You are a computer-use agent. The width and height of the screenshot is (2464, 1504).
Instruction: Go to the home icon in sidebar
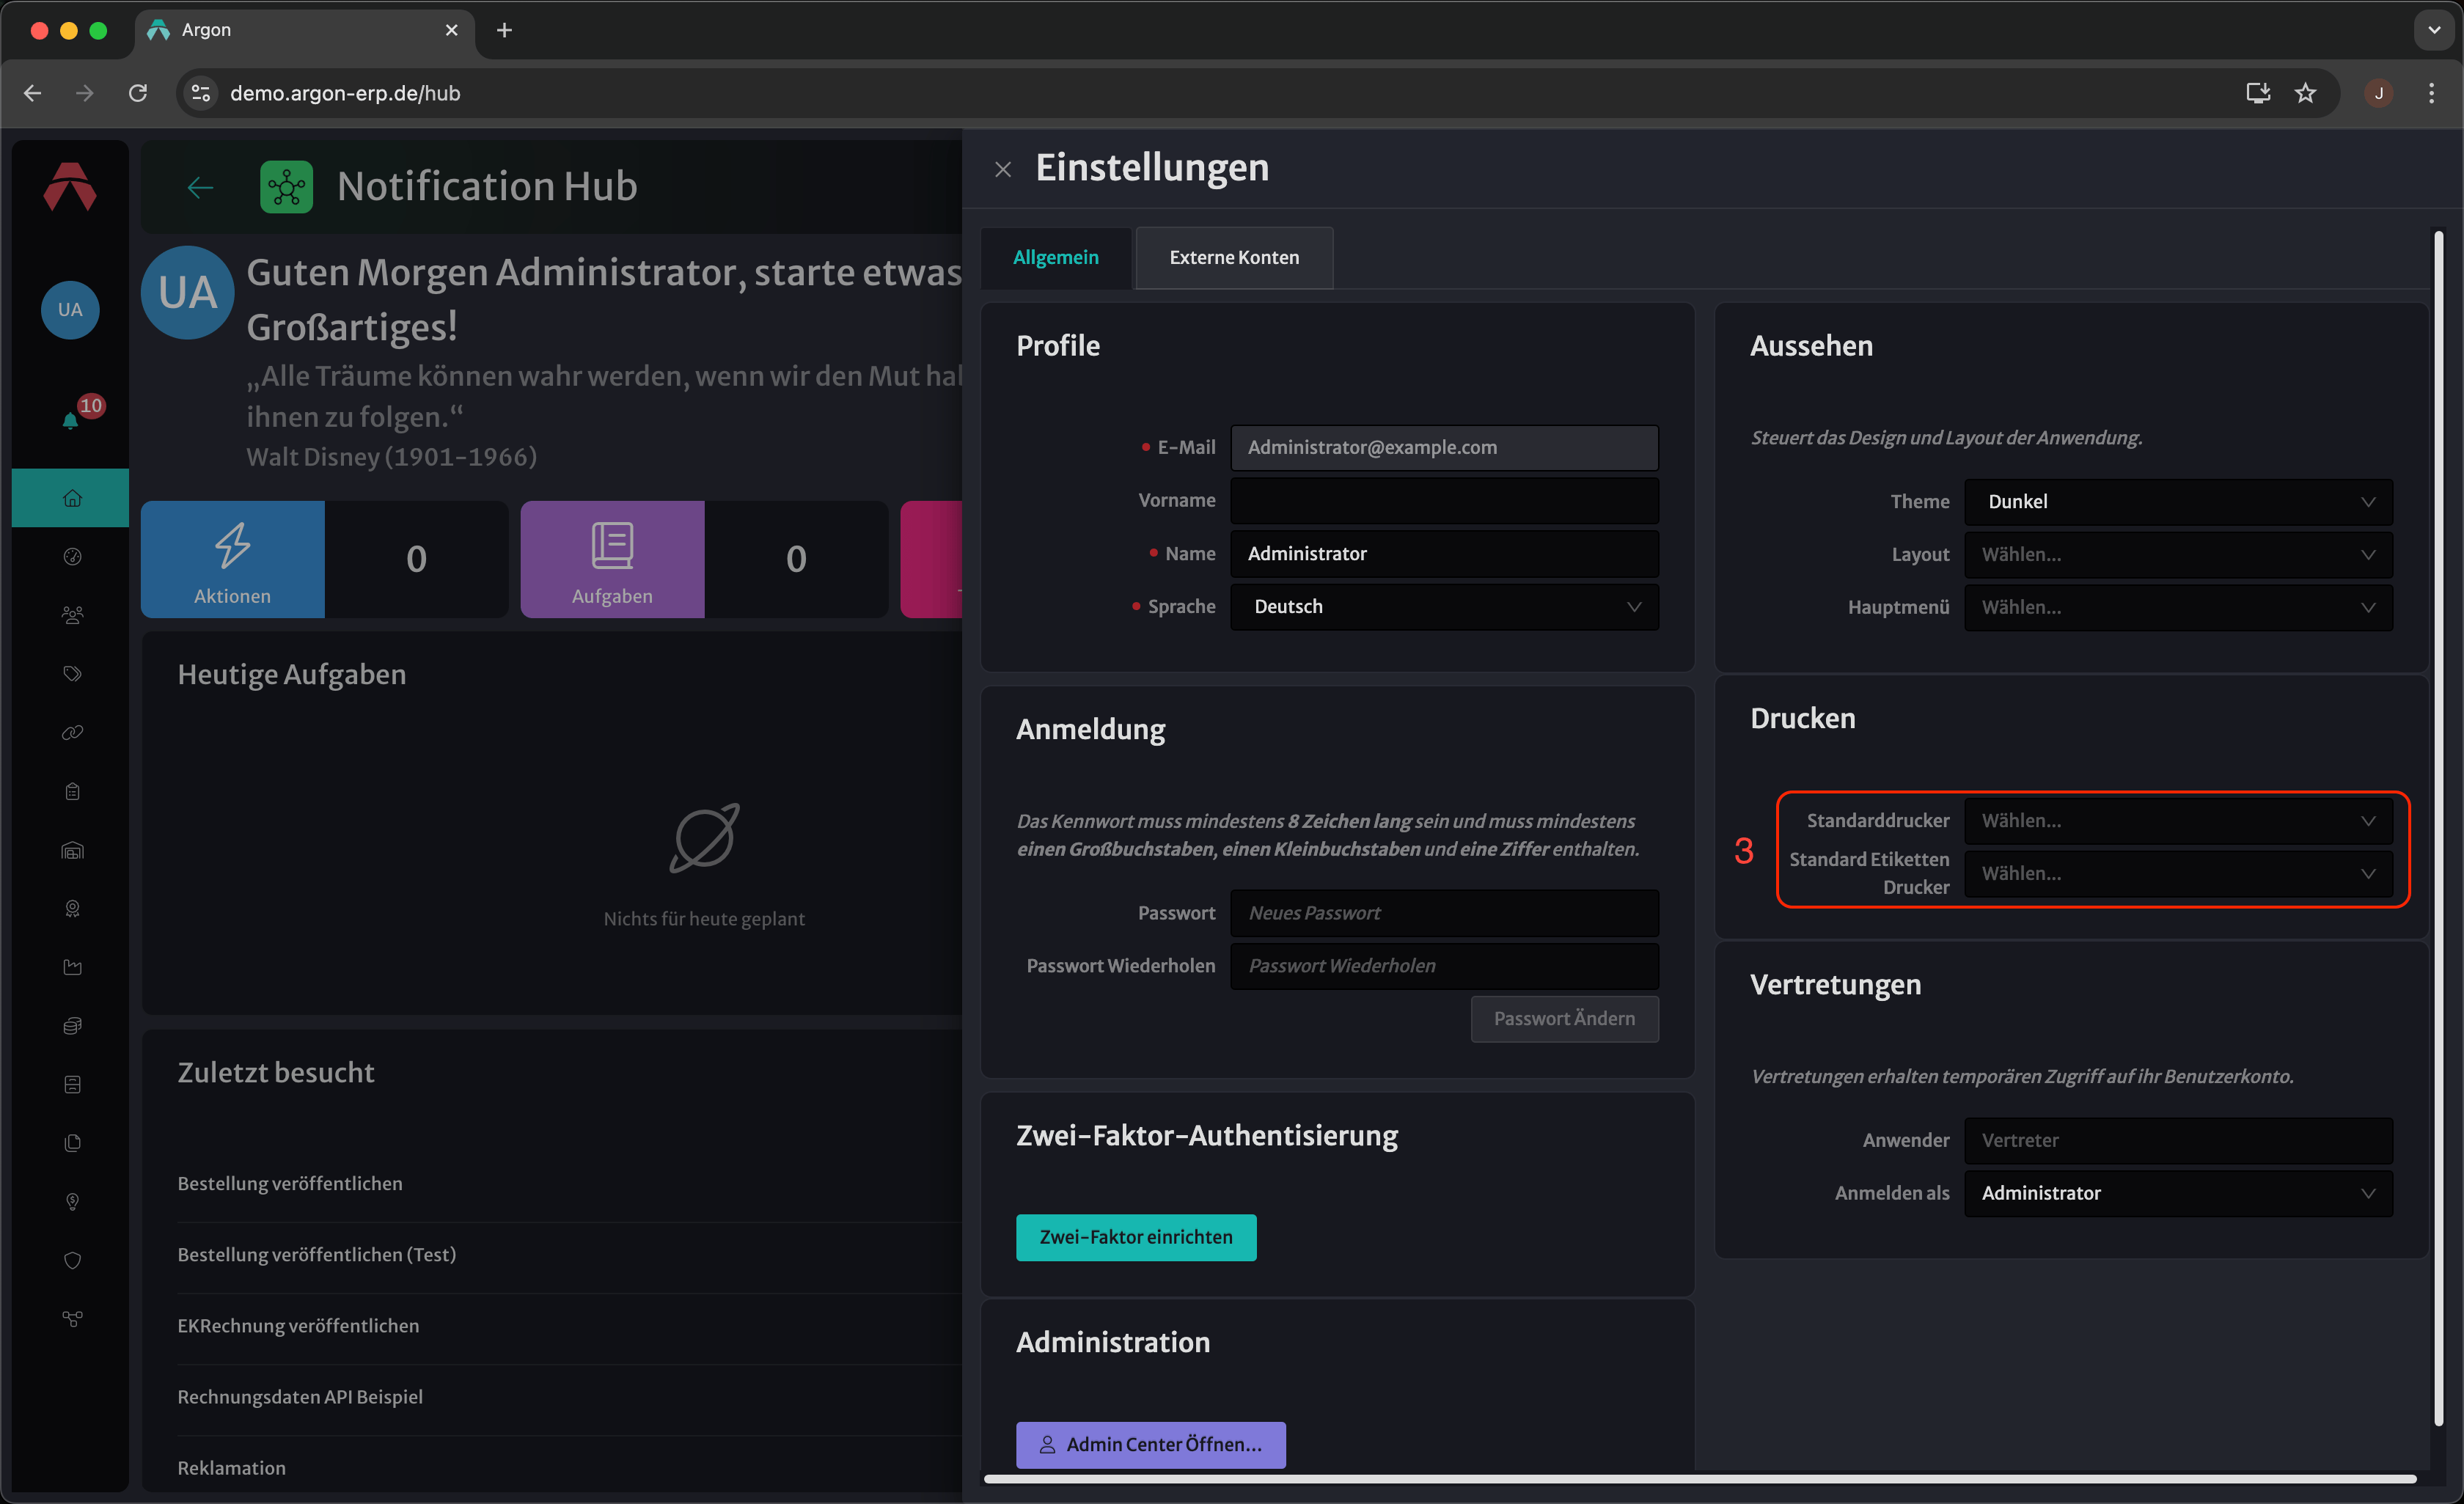[72, 498]
